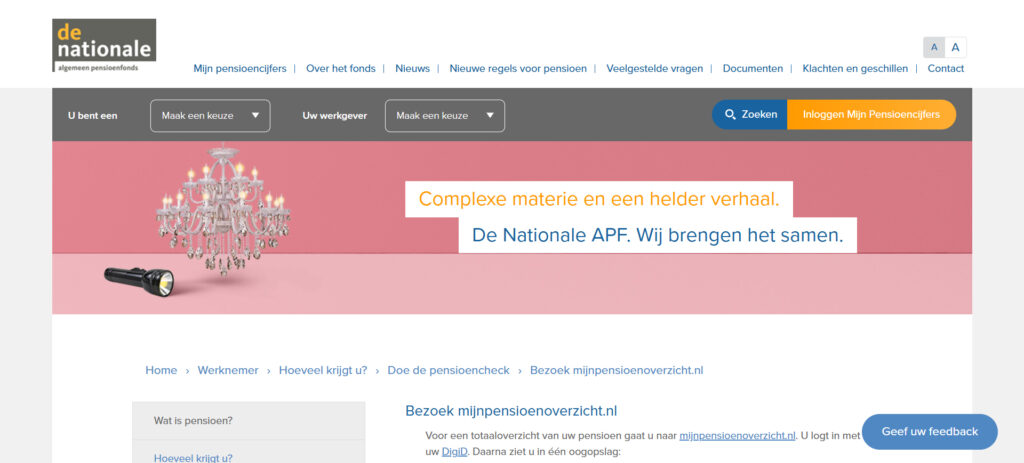Click Inloggen Mijn Pensioencijfers button
This screenshot has height=463, width=1024.
point(871,114)
